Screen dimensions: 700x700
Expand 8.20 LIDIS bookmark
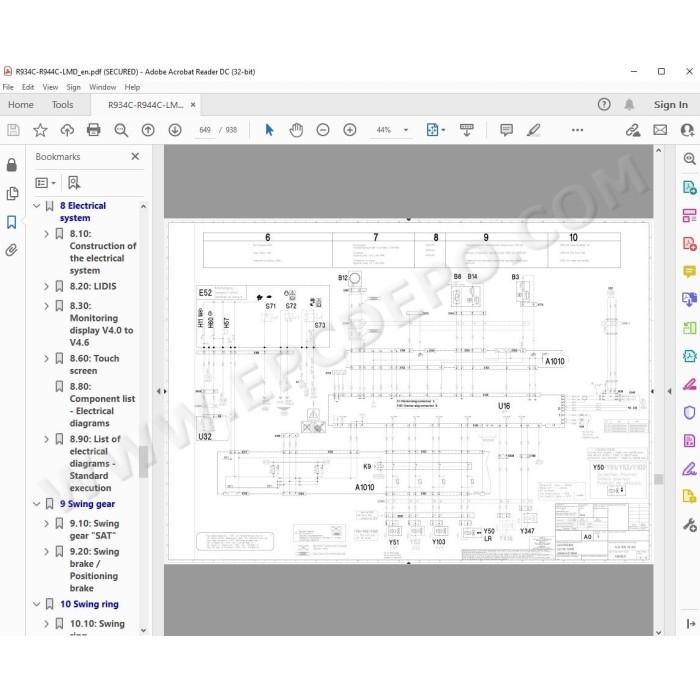tap(46, 286)
